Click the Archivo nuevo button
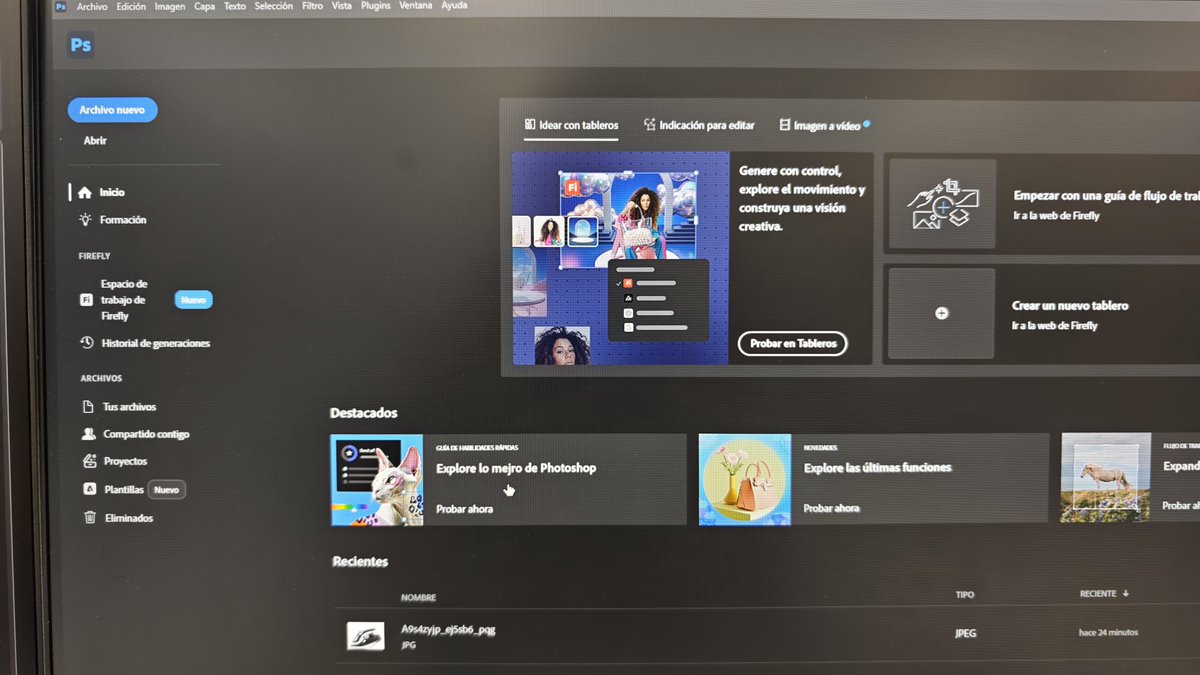 pyautogui.click(x=112, y=110)
